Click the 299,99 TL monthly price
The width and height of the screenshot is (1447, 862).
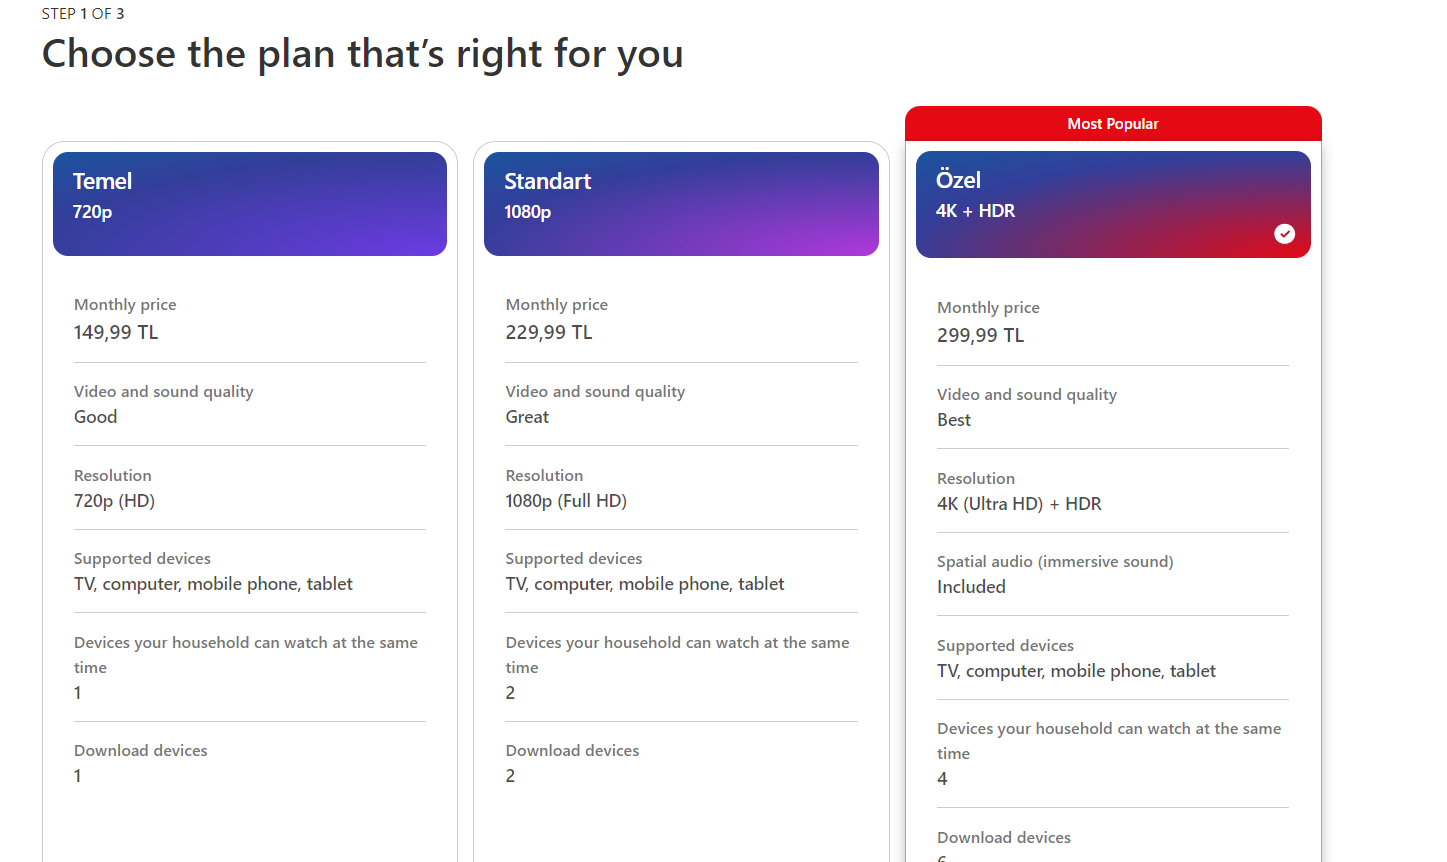980,336
